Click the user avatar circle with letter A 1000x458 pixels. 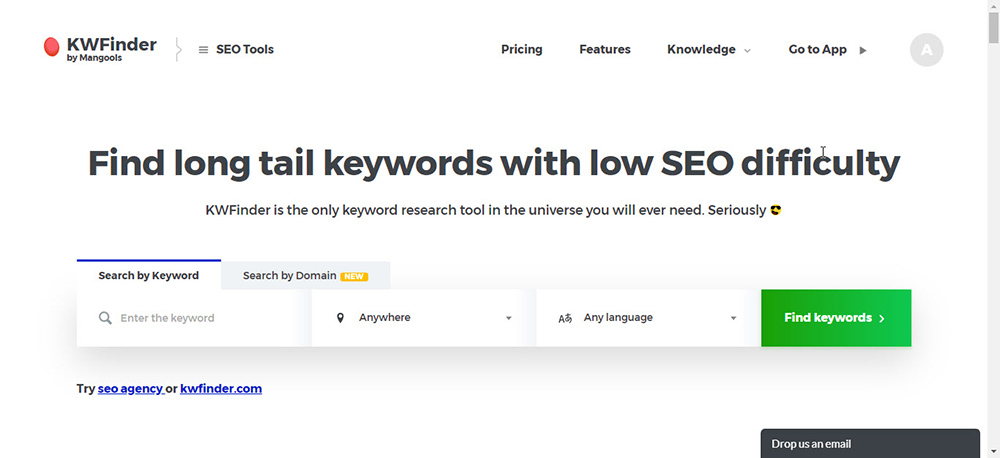pos(926,50)
